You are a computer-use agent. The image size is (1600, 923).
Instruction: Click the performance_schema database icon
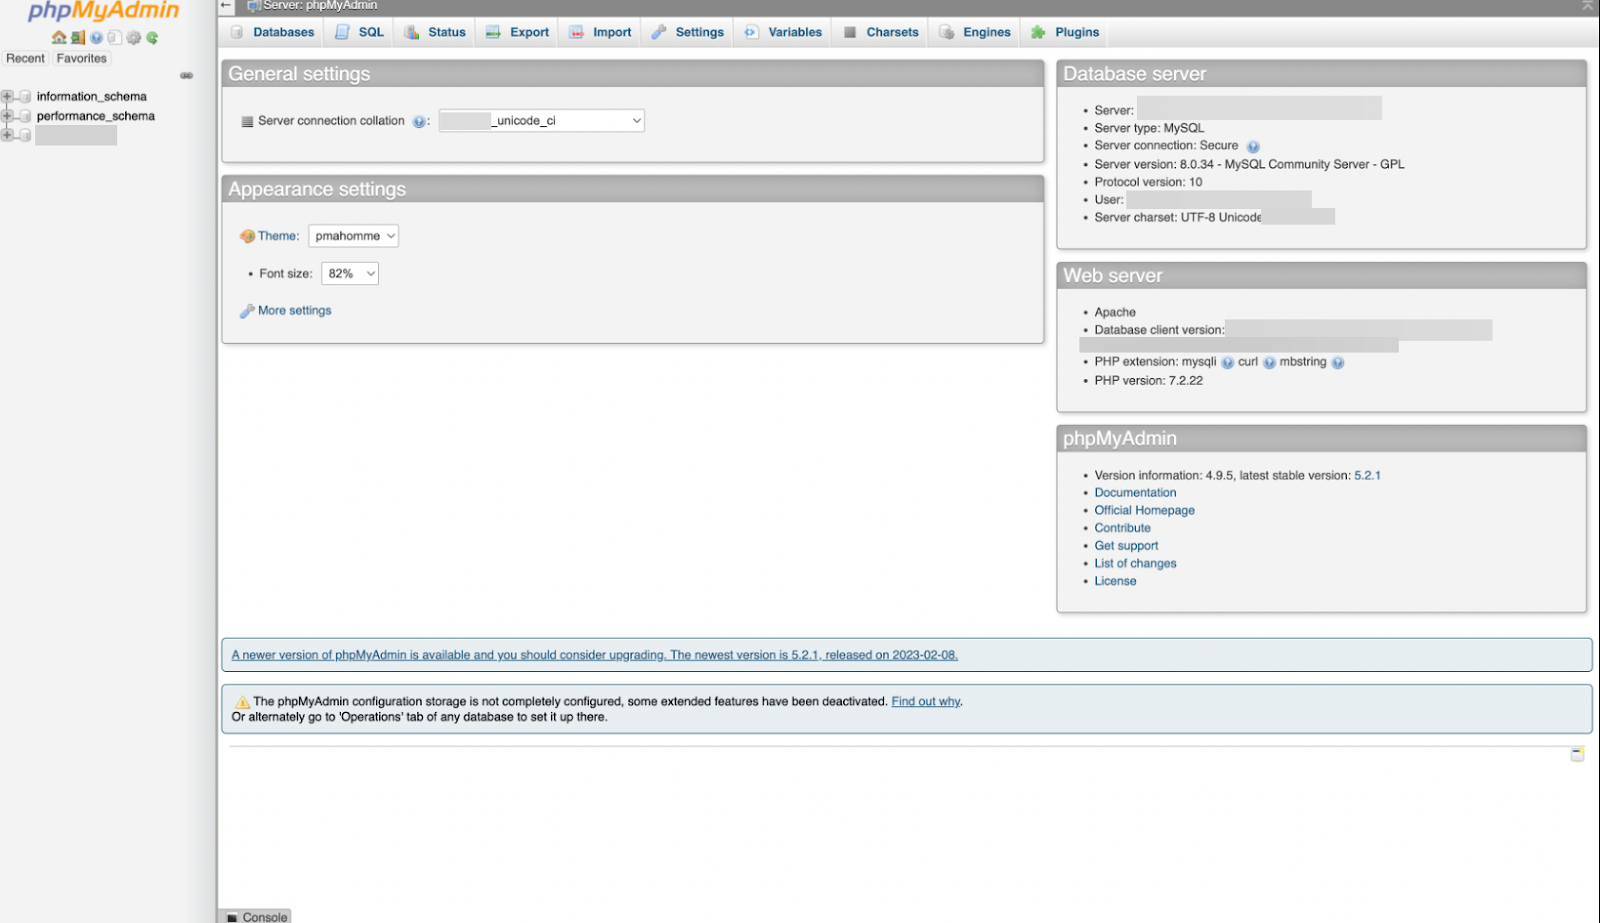tap(25, 116)
